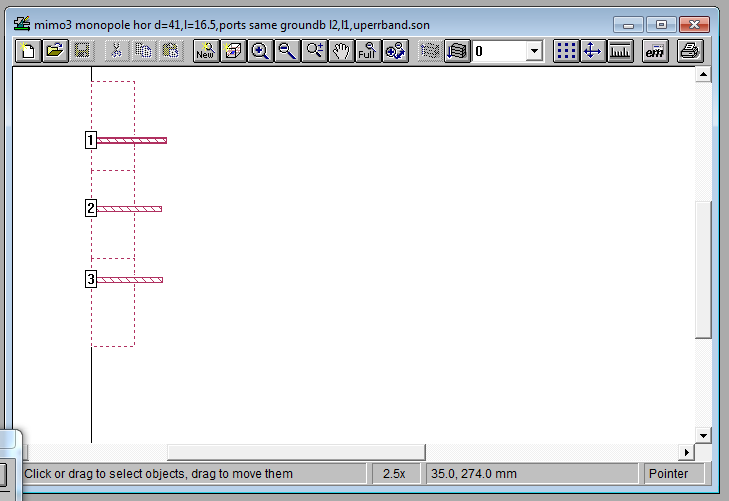This screenshot has width=729, height=501.
Task: Select port 1 label box
Action: click(91, 140)
